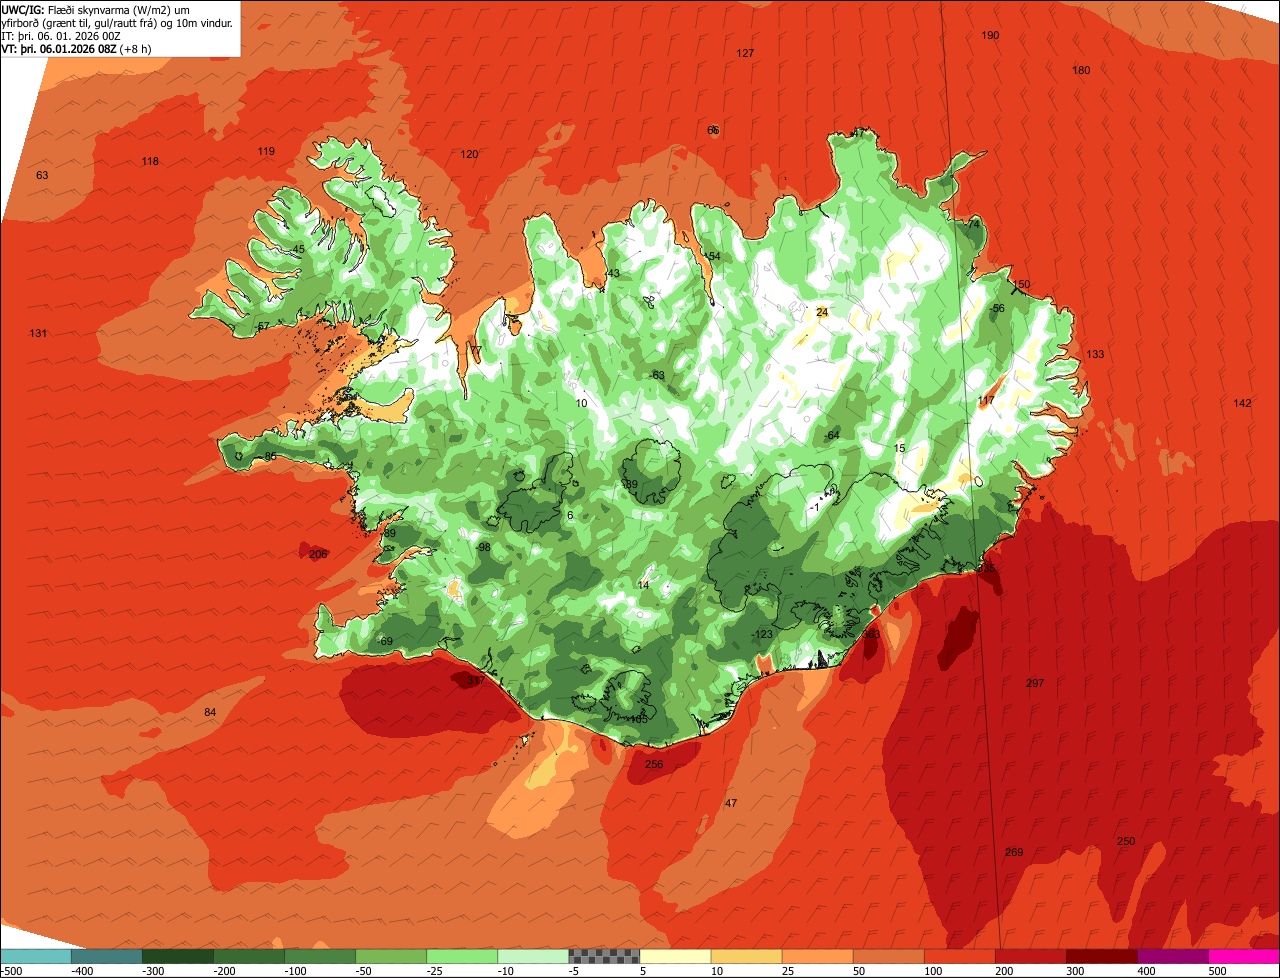
Task: Click the legend swatch between -400 and -300
Action: 106,956
